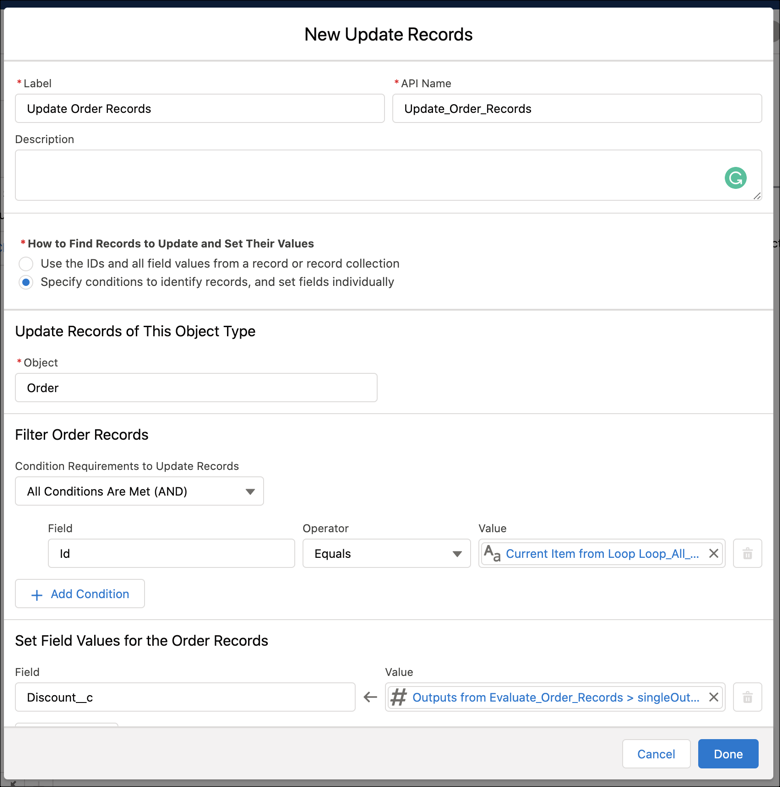The width and height of the screenshot is (780, 787).
Task: Select Use the IDs and all field values
Action: pos(26,264)
